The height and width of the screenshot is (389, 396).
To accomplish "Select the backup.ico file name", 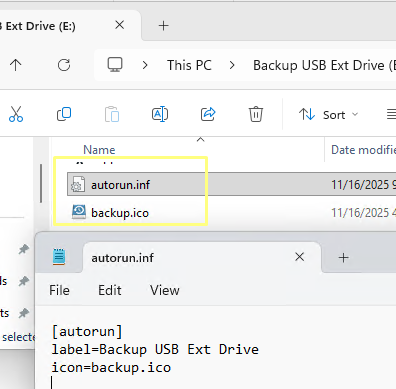I will pyautogui.click(x=120, y=213).
